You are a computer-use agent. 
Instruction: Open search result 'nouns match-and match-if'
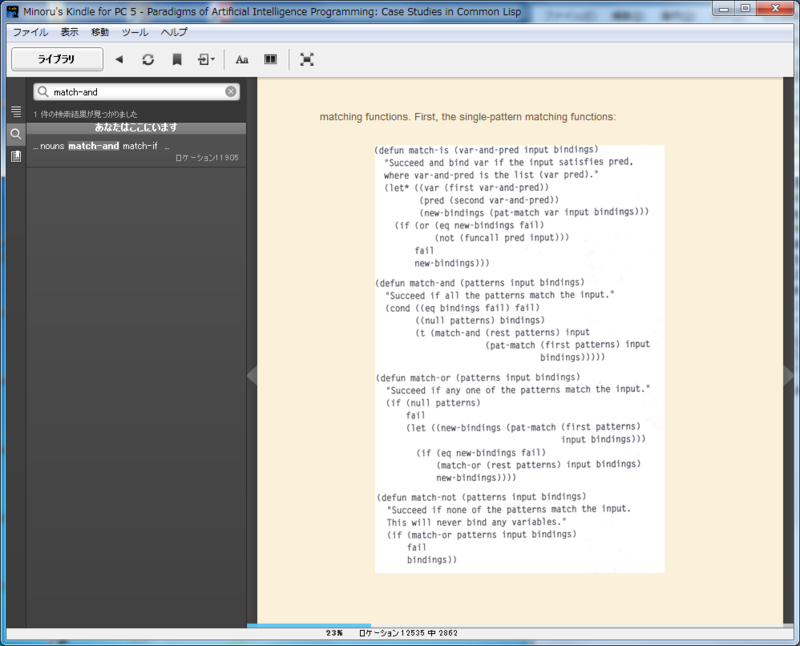click(136, 152)
